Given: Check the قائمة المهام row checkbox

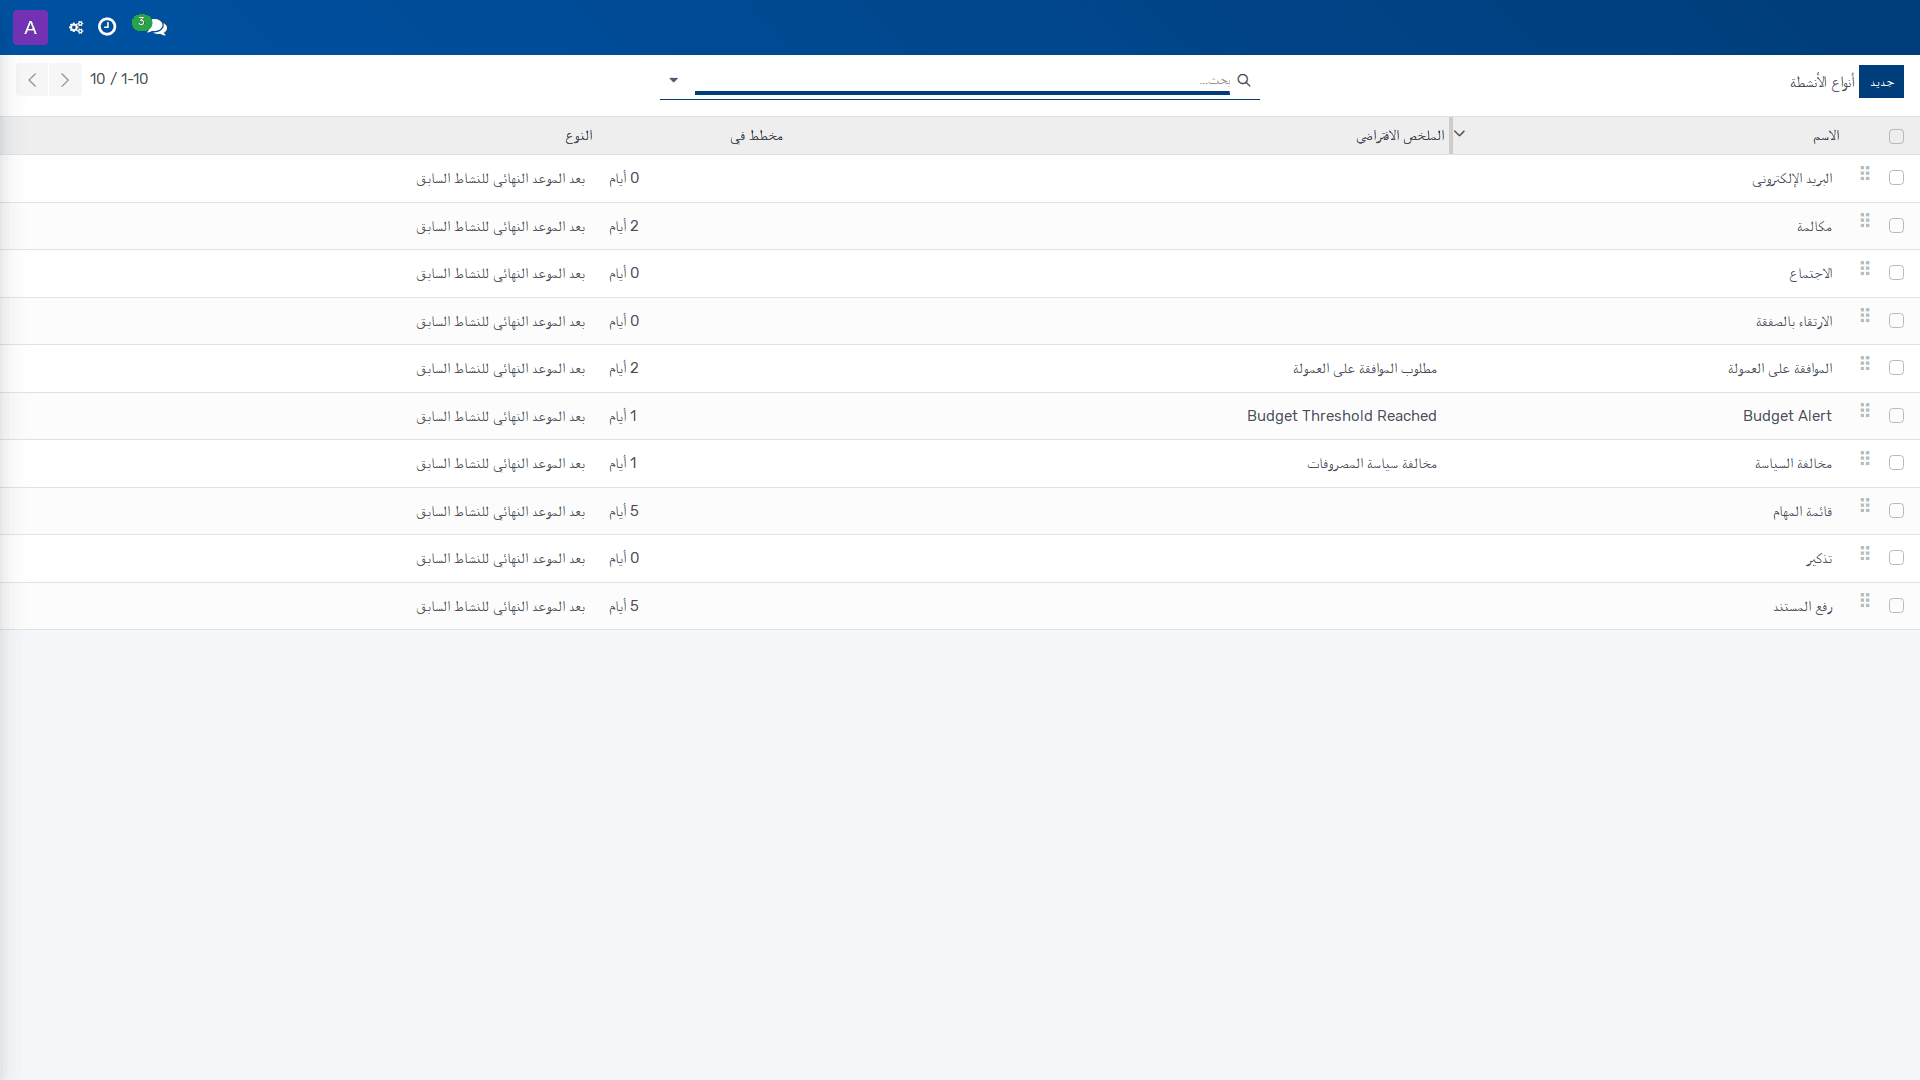Looking at the screenshot, I should click(1896, 511).
